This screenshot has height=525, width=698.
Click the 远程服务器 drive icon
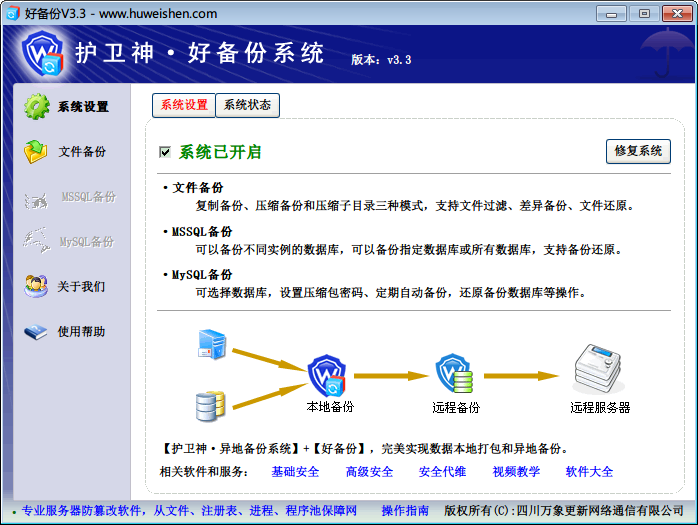pyautogui.click(x=598, y=368)
